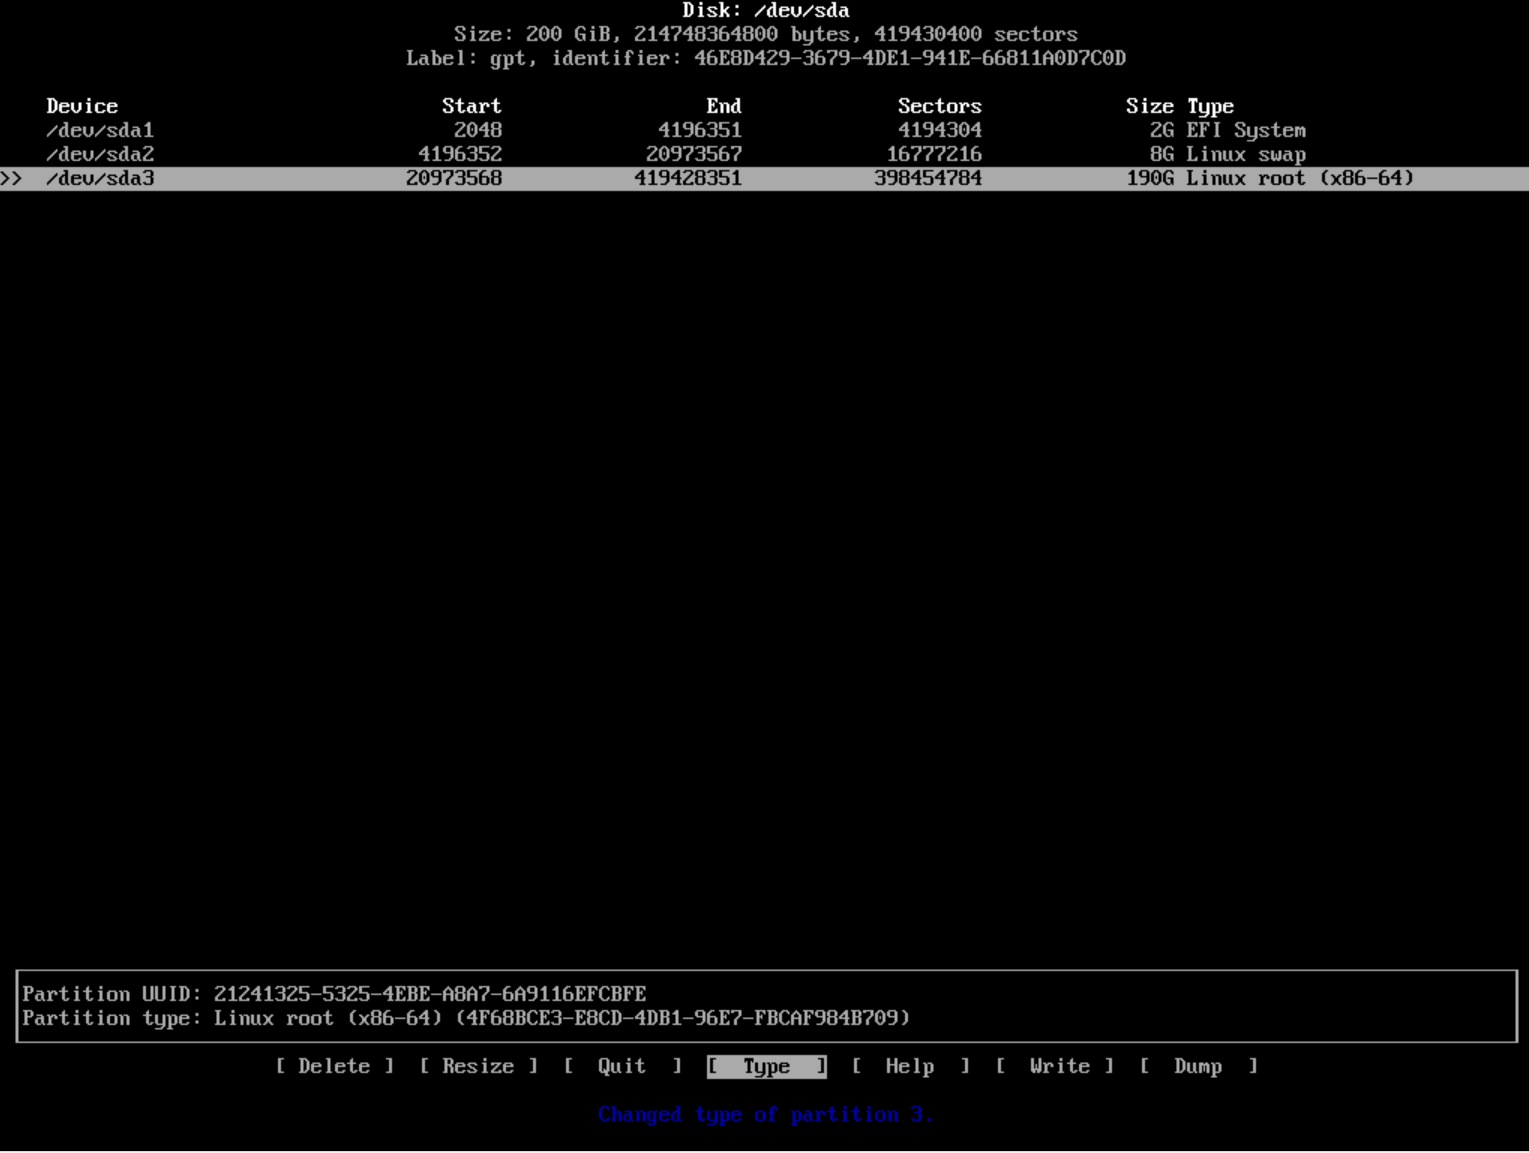1529x1153 pixels.
Task: Click the Sectors column header
Action: point(939,106)
